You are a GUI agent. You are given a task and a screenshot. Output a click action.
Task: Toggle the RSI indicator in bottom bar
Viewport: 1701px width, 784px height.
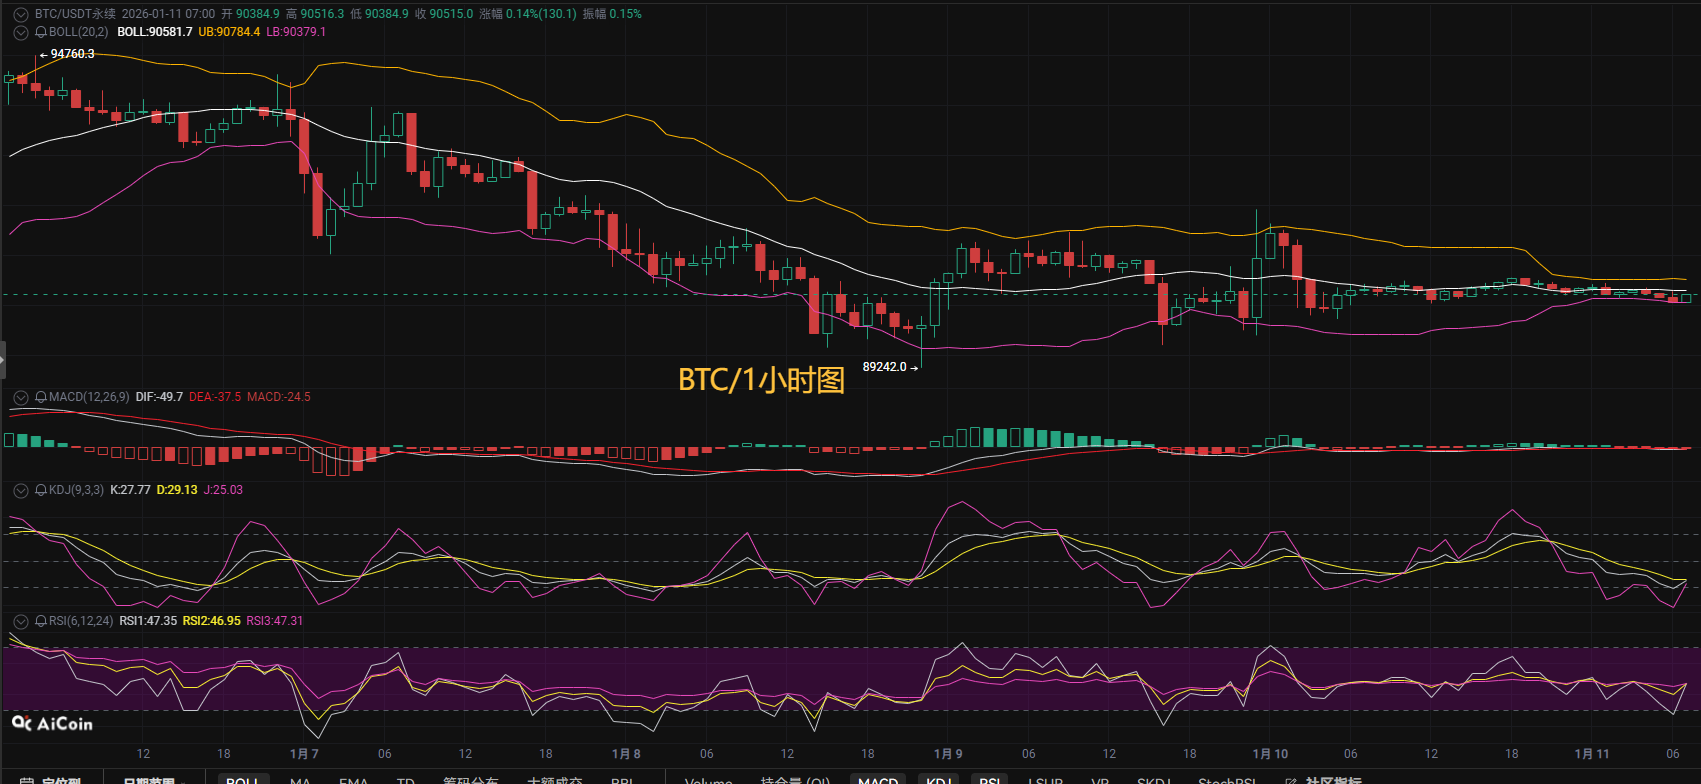click(990, 780)
